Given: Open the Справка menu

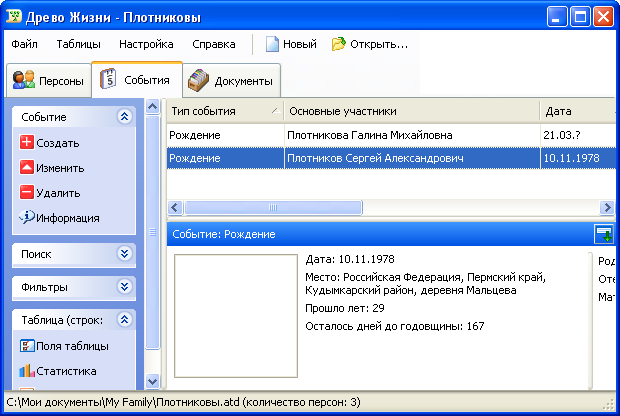Looking at the screenshot, I should pyautogui.click(x=214, y=44).
